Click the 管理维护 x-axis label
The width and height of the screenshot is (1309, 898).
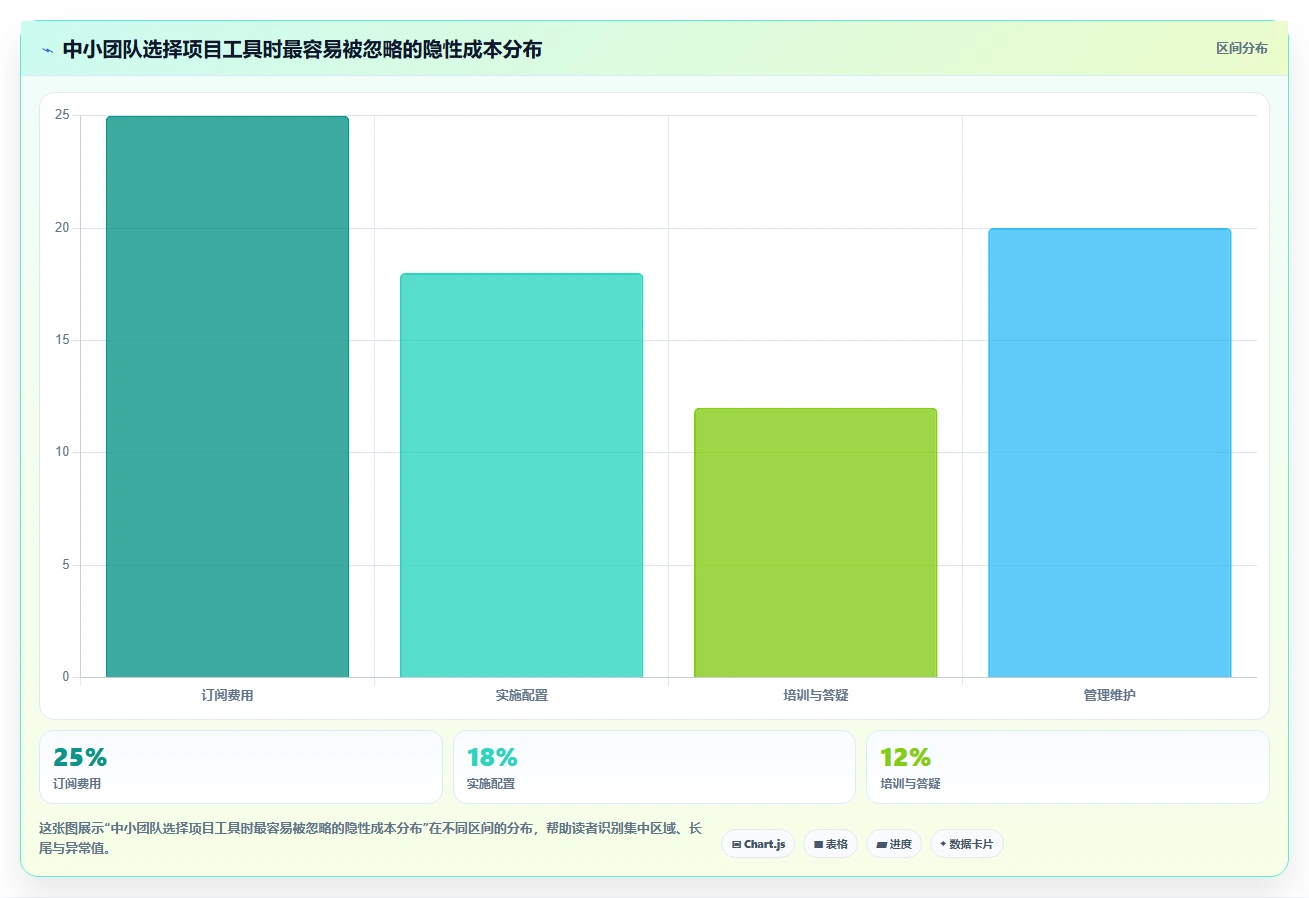click(x=1109, y=695)
